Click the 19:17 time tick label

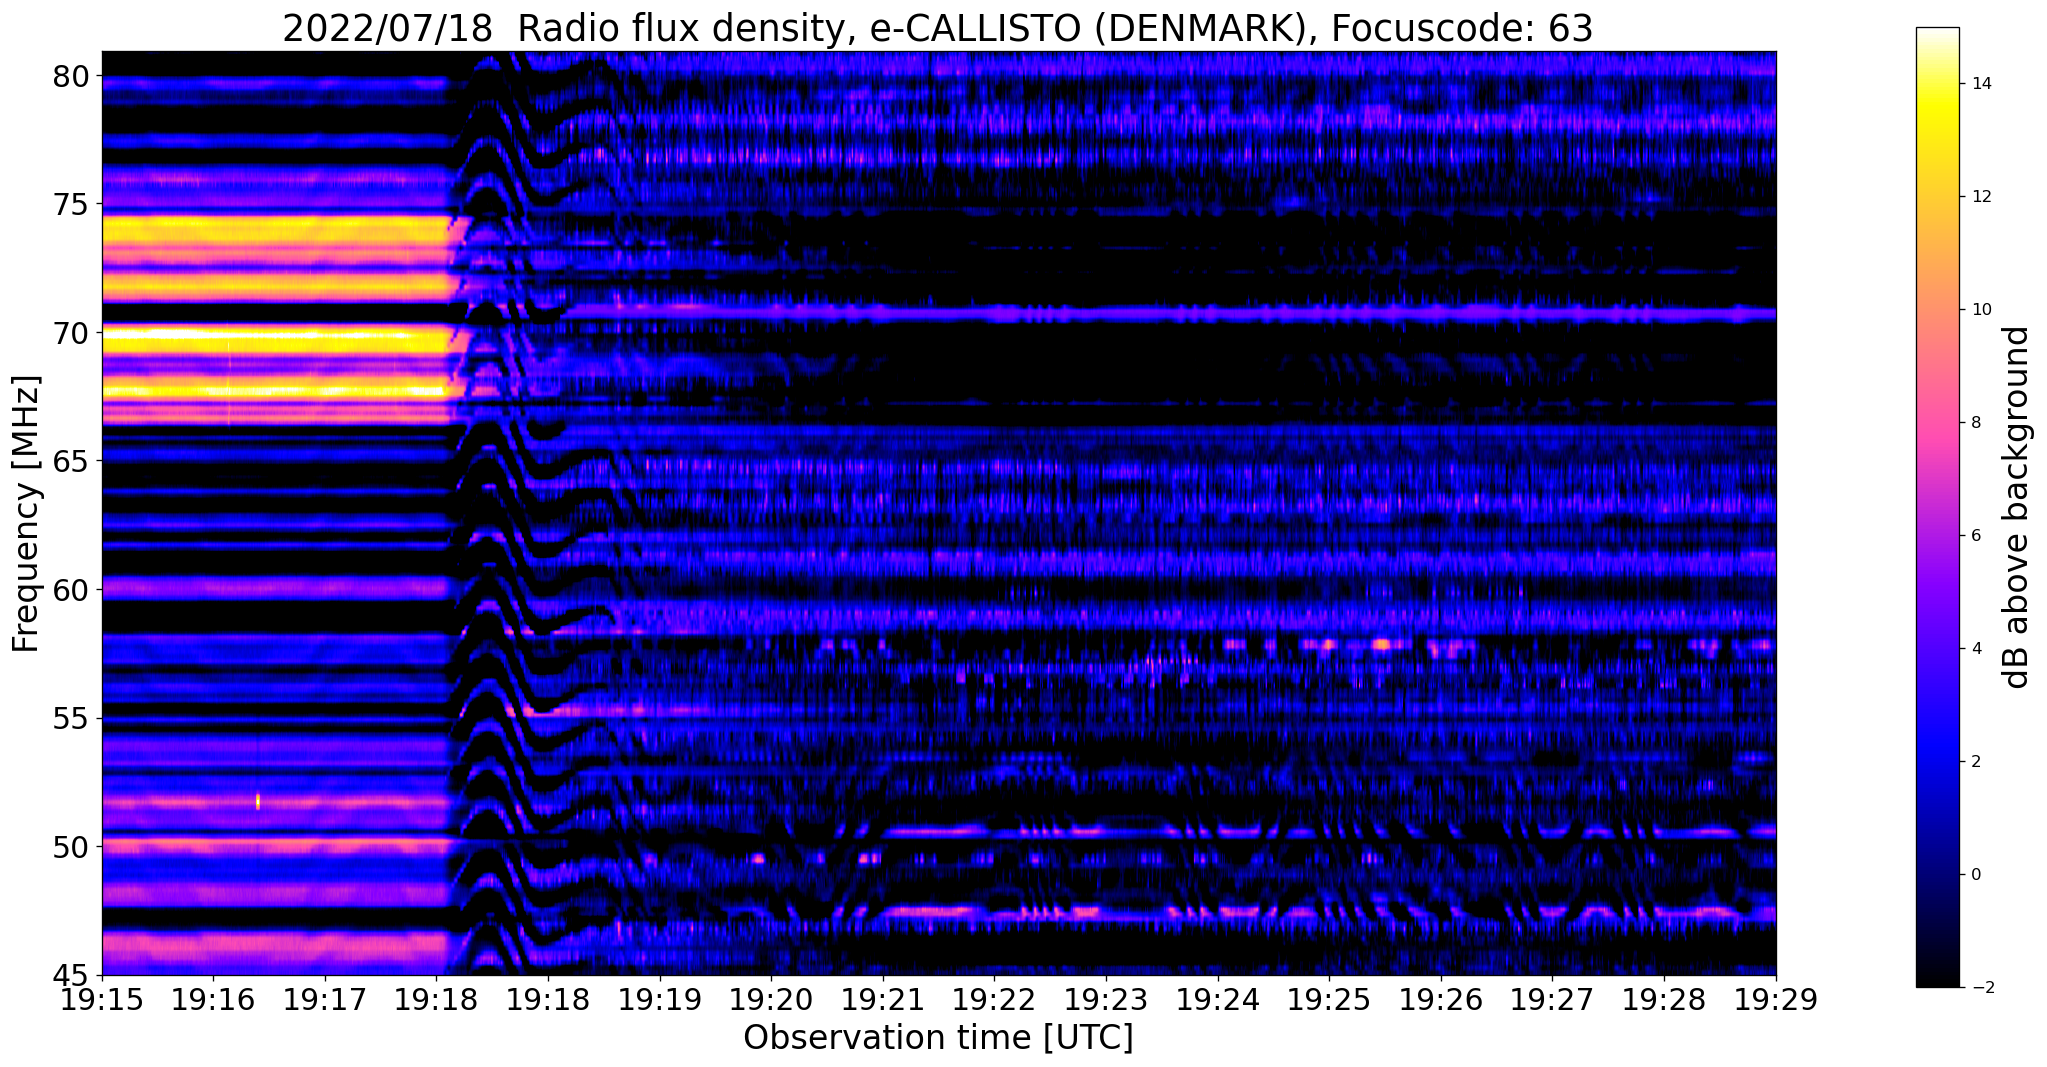click(325, 1000)
